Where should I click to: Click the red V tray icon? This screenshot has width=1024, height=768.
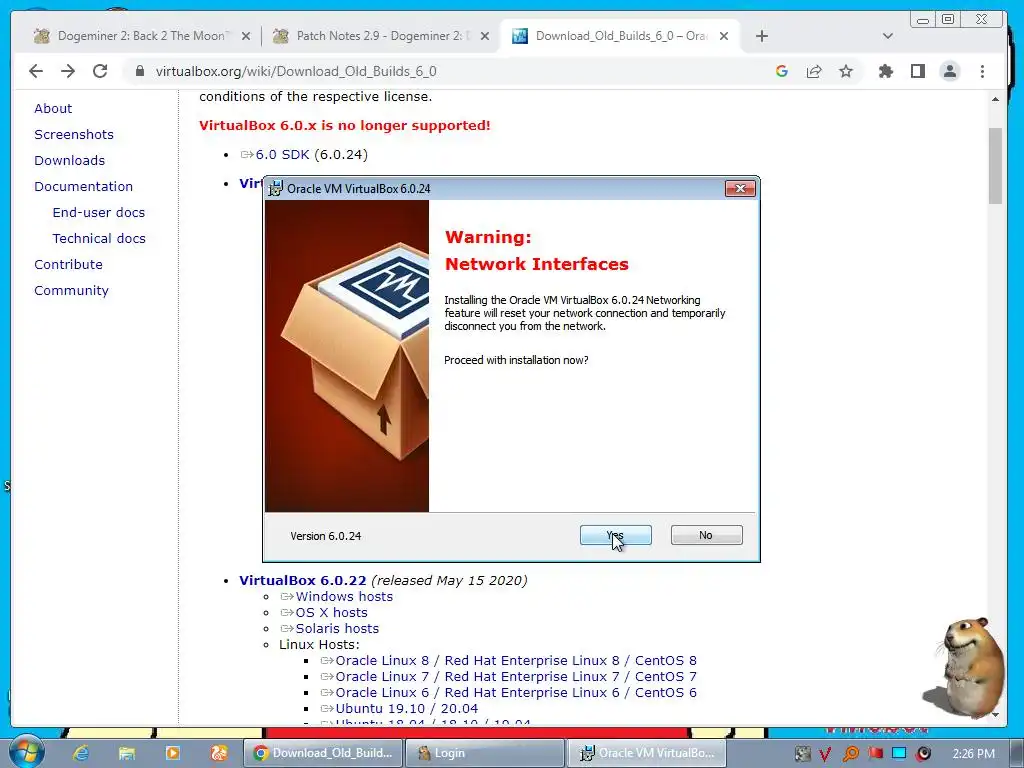[825, 754]
